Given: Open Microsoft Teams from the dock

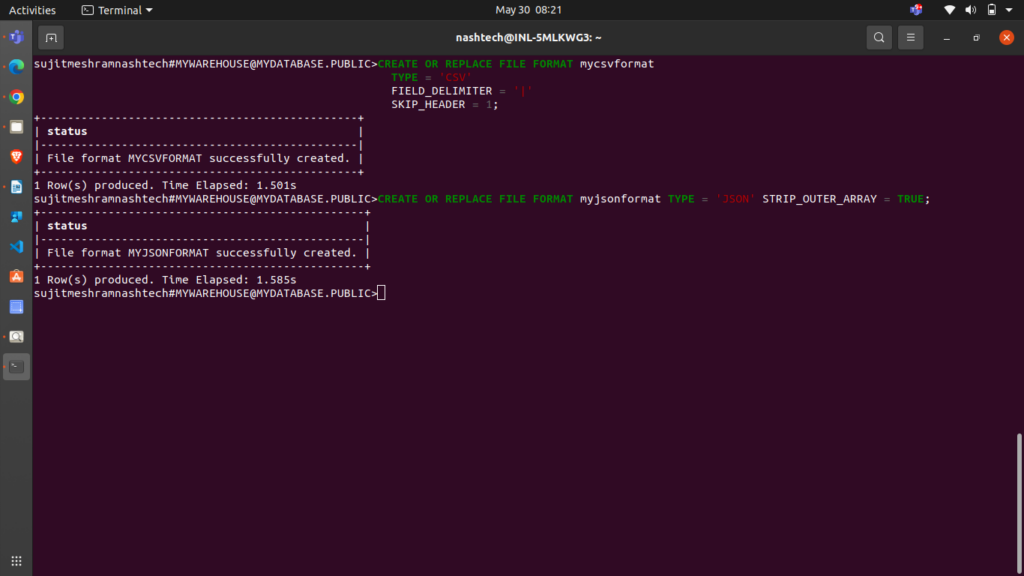Looking at the screenshot, I should coord(16,37).
